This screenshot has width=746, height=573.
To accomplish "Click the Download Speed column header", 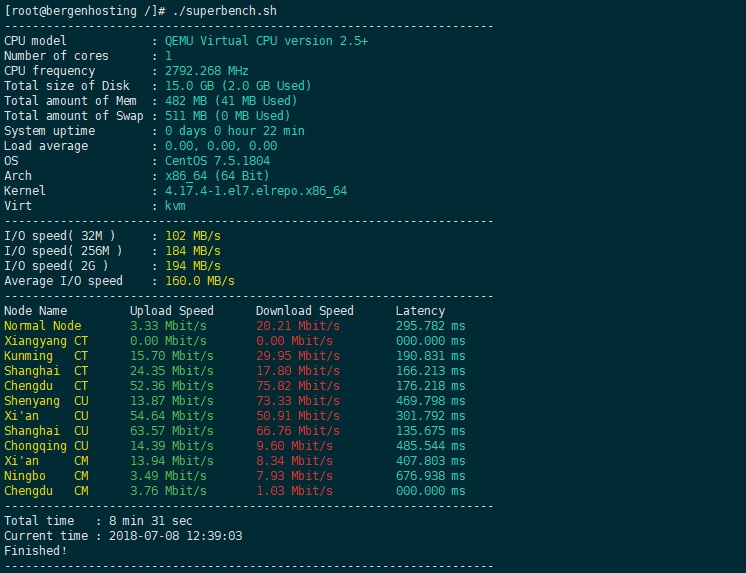I will pyautogui.click(x=304, y=311).
